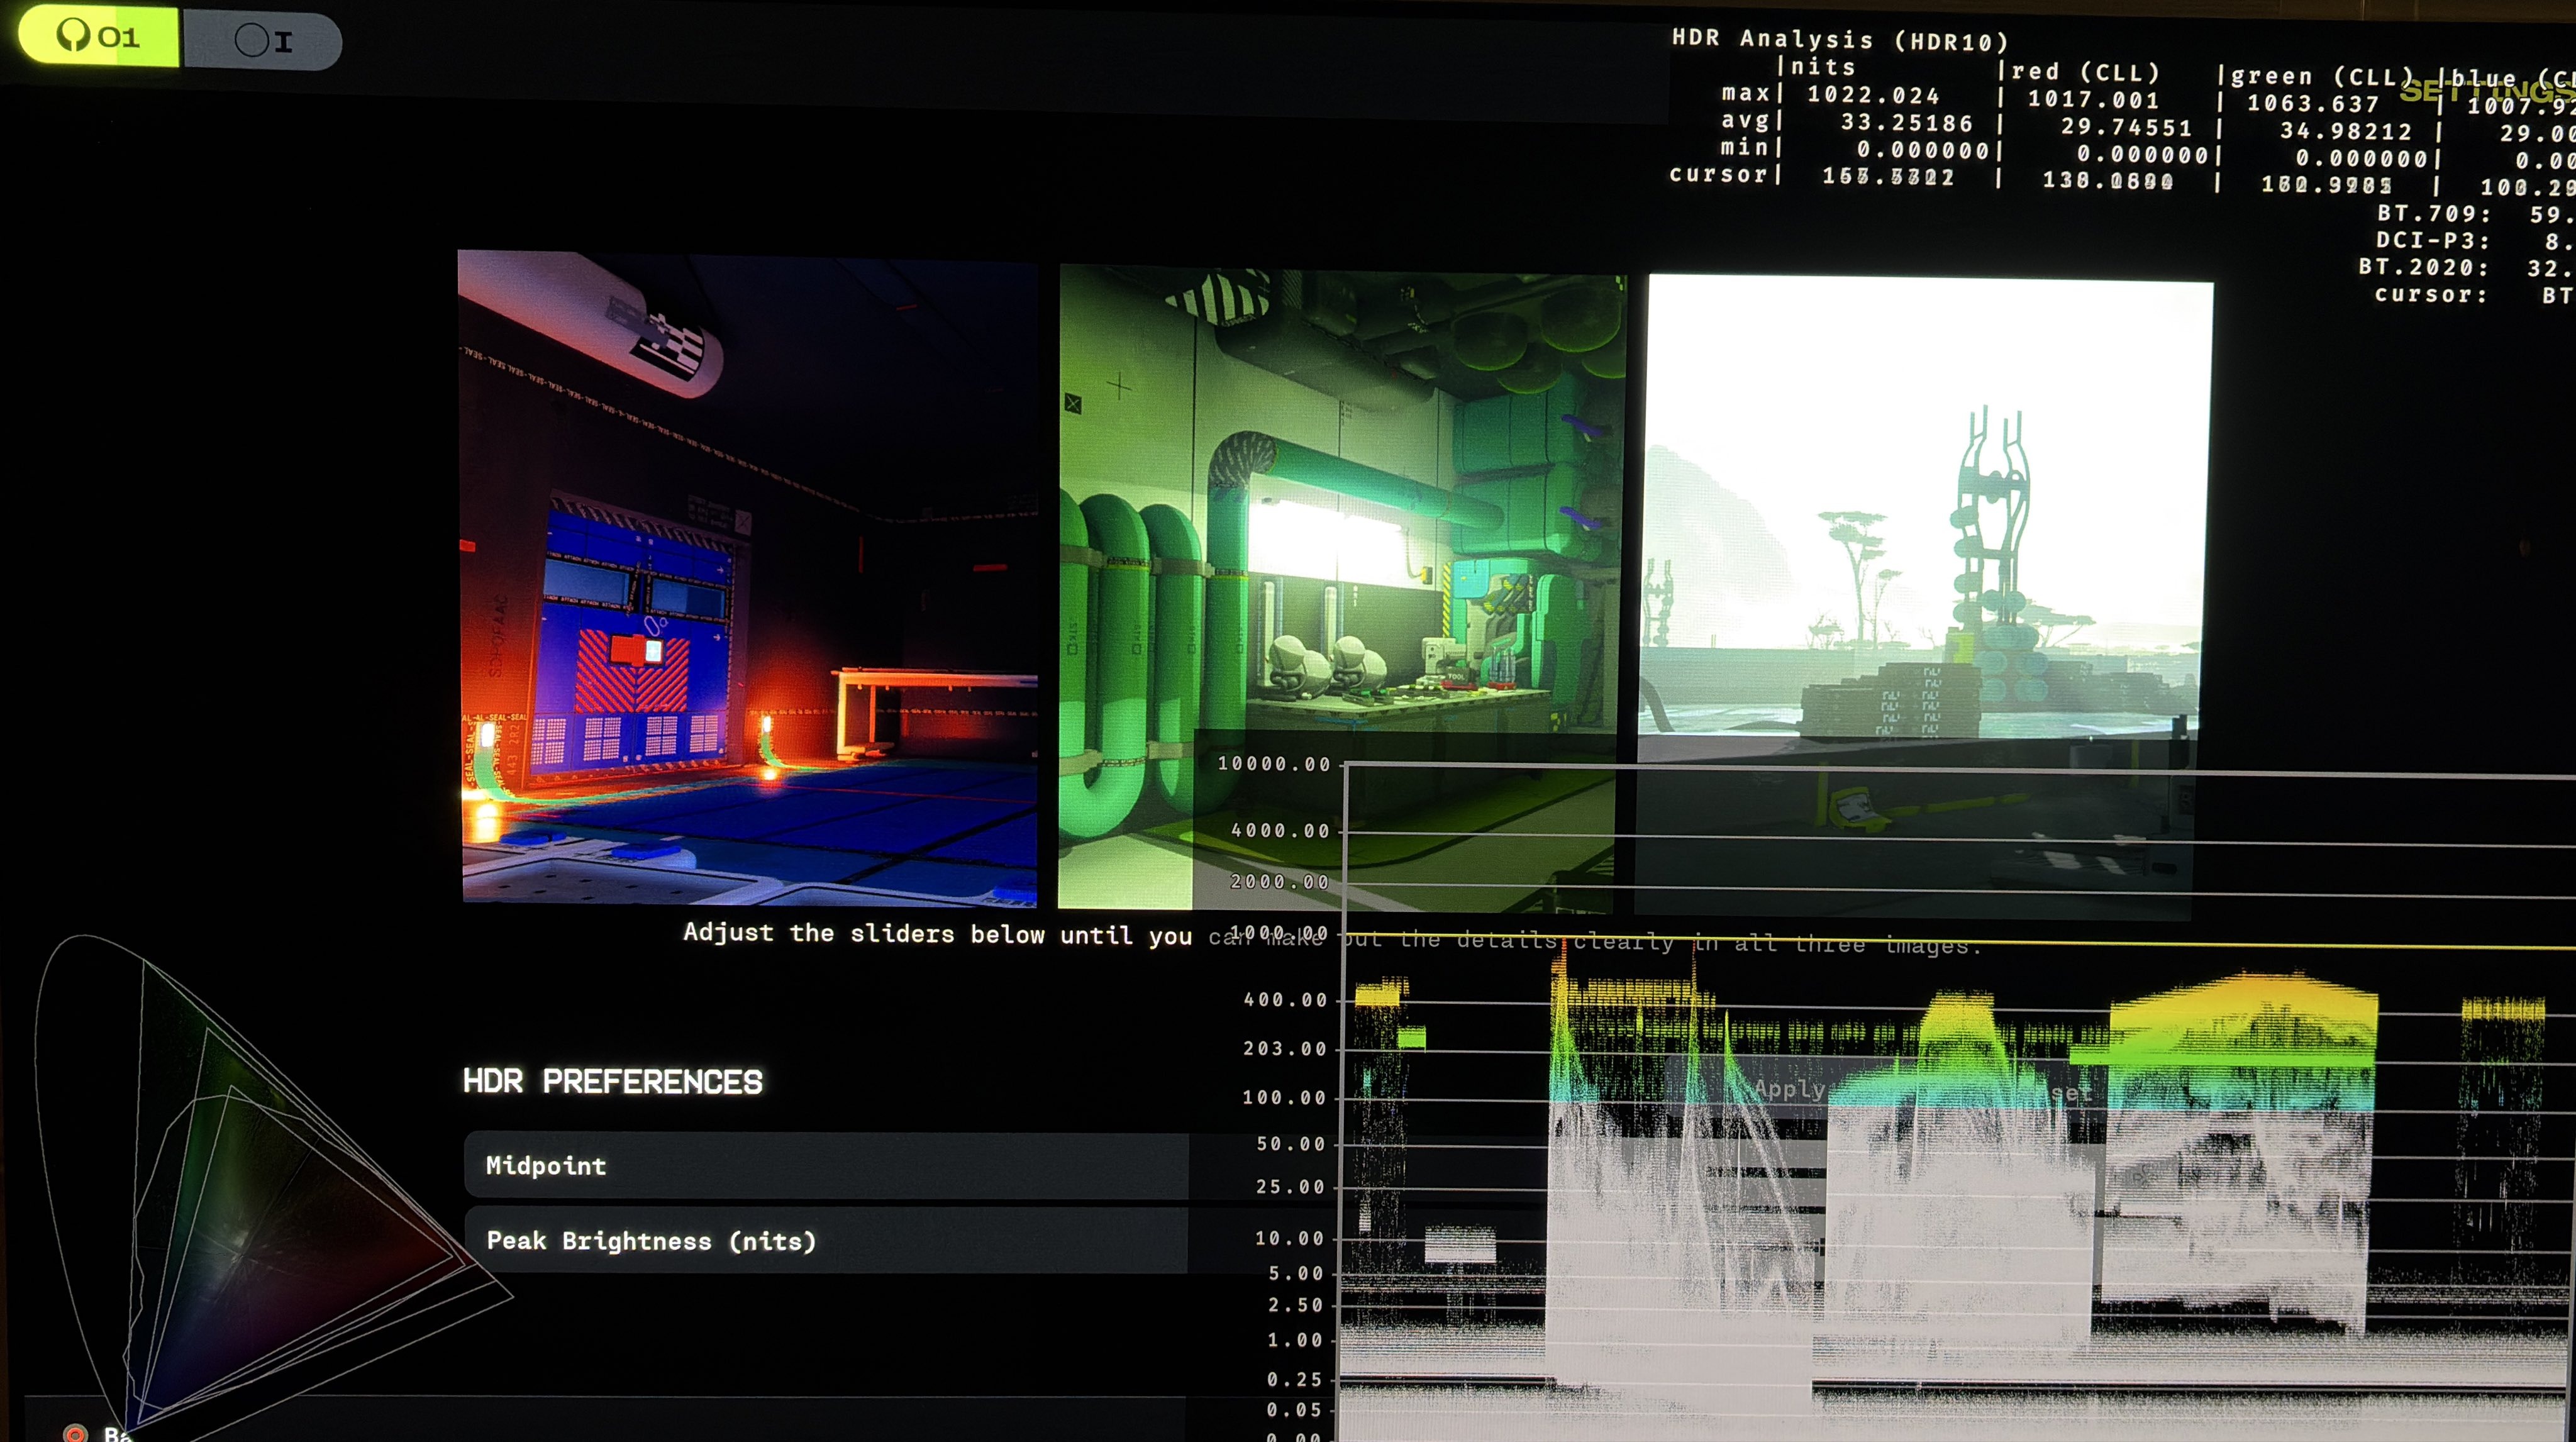
Task: Click the HDR PREFERENCES heading
Action: click(612, 1081)
